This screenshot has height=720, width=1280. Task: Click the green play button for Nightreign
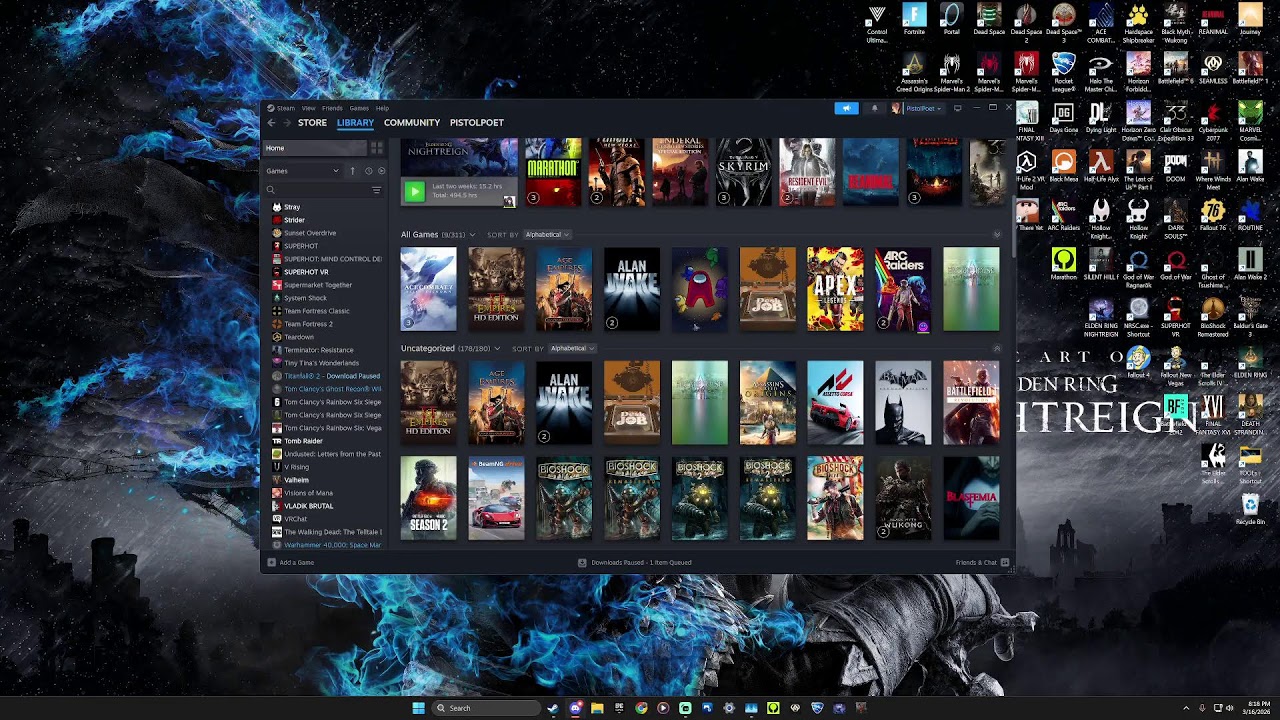[x=414, y=191]
